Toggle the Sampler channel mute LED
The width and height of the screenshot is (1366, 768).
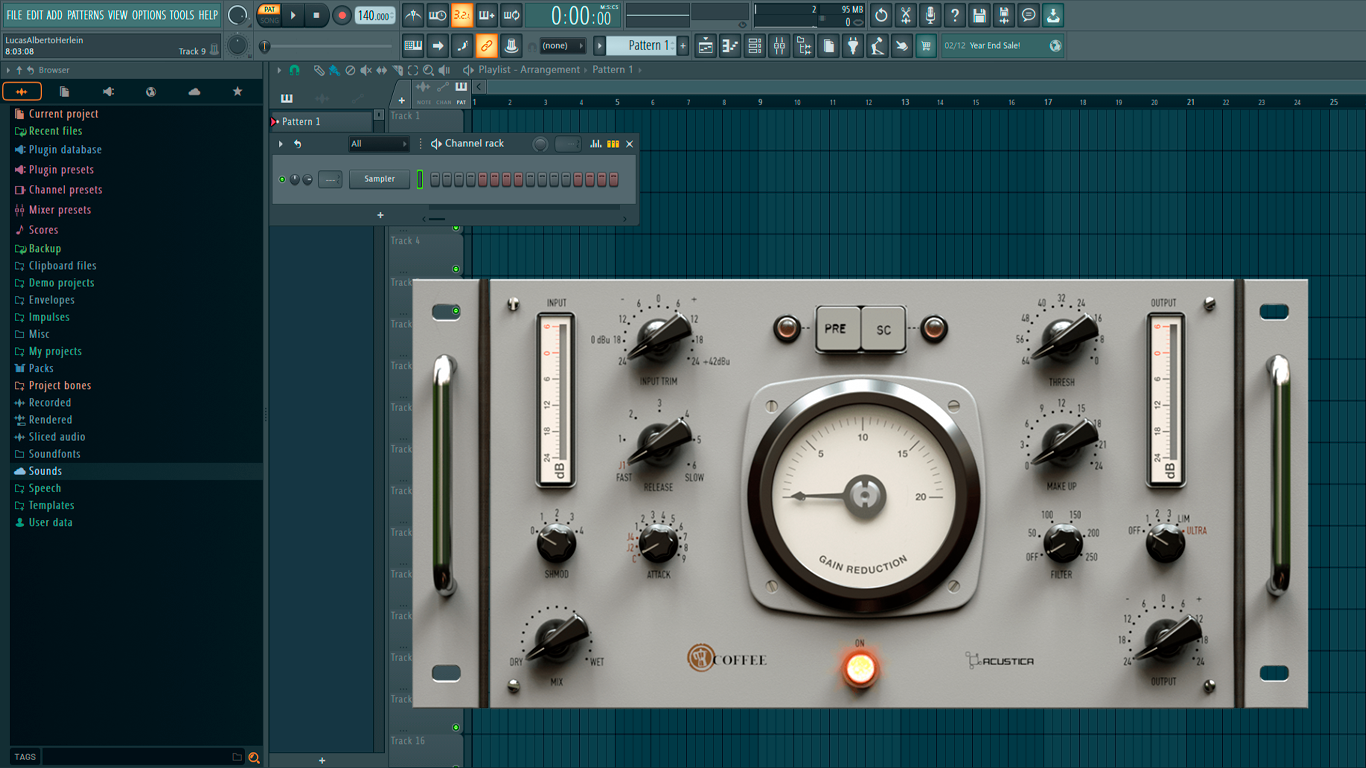coord(282,180)
